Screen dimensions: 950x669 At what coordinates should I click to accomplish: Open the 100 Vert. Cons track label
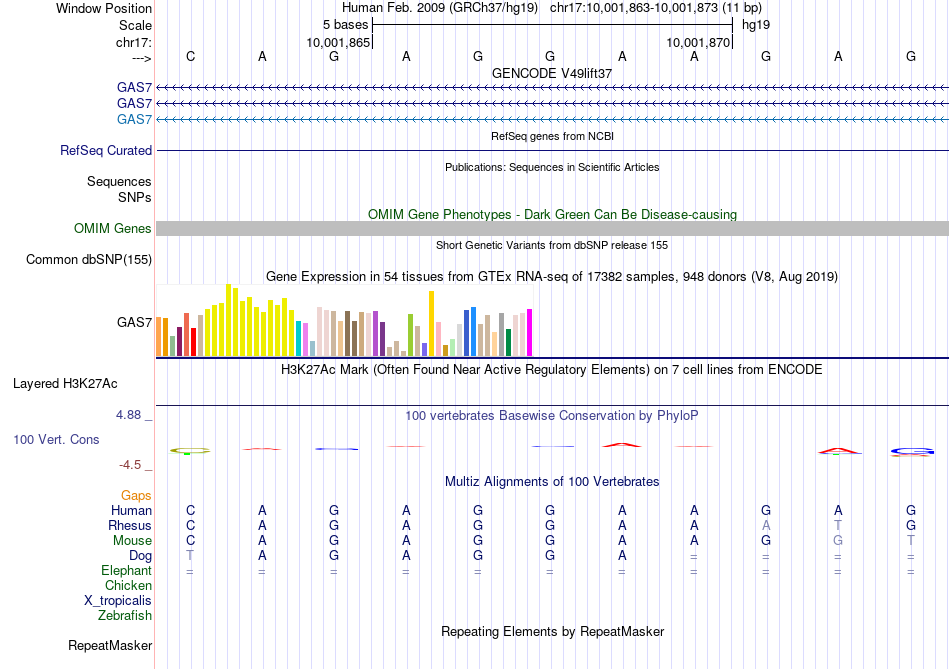[56, 439]
